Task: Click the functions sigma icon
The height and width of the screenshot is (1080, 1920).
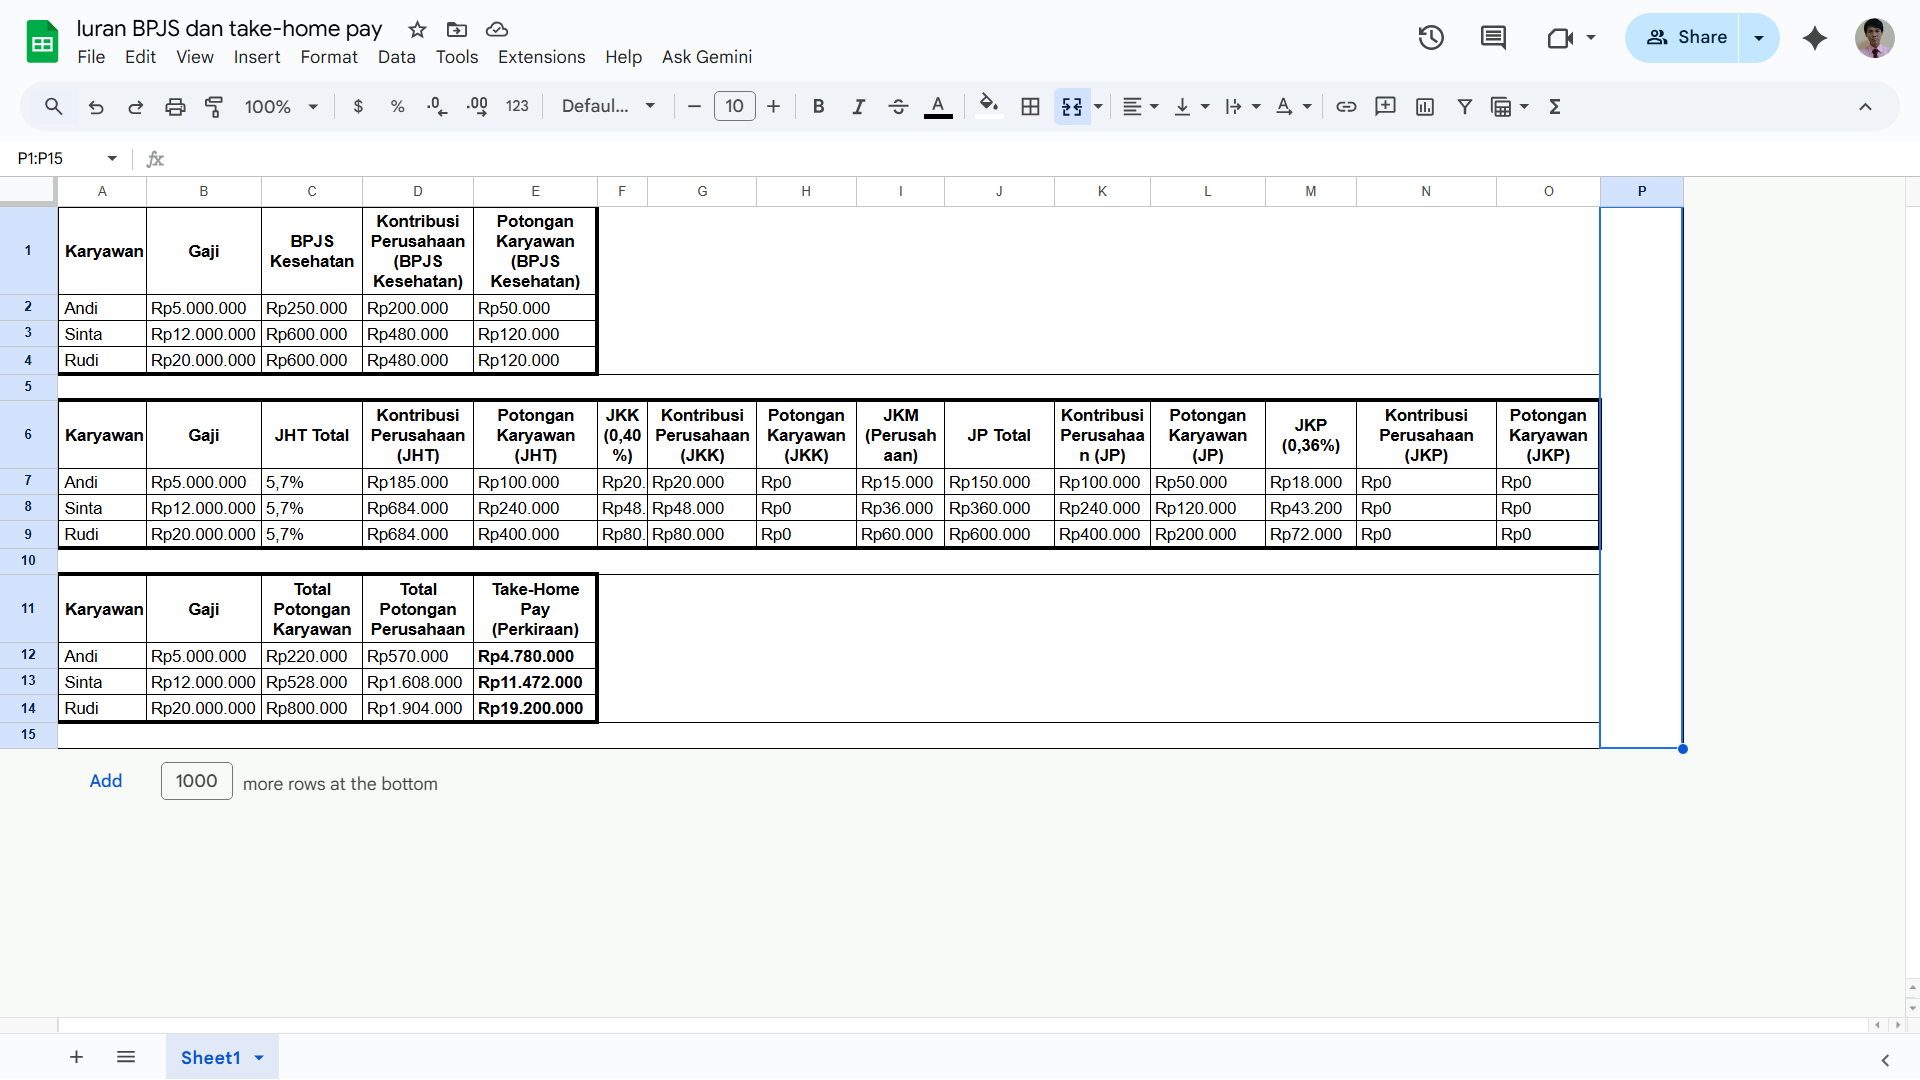Action: [x=1555, y=107]
